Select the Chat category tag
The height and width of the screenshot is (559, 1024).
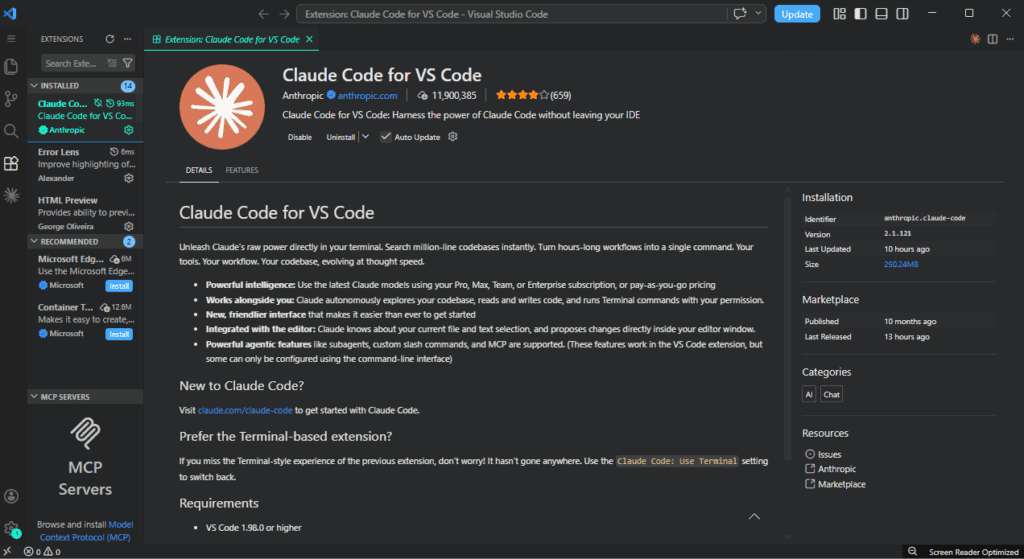tap(831, 394)
